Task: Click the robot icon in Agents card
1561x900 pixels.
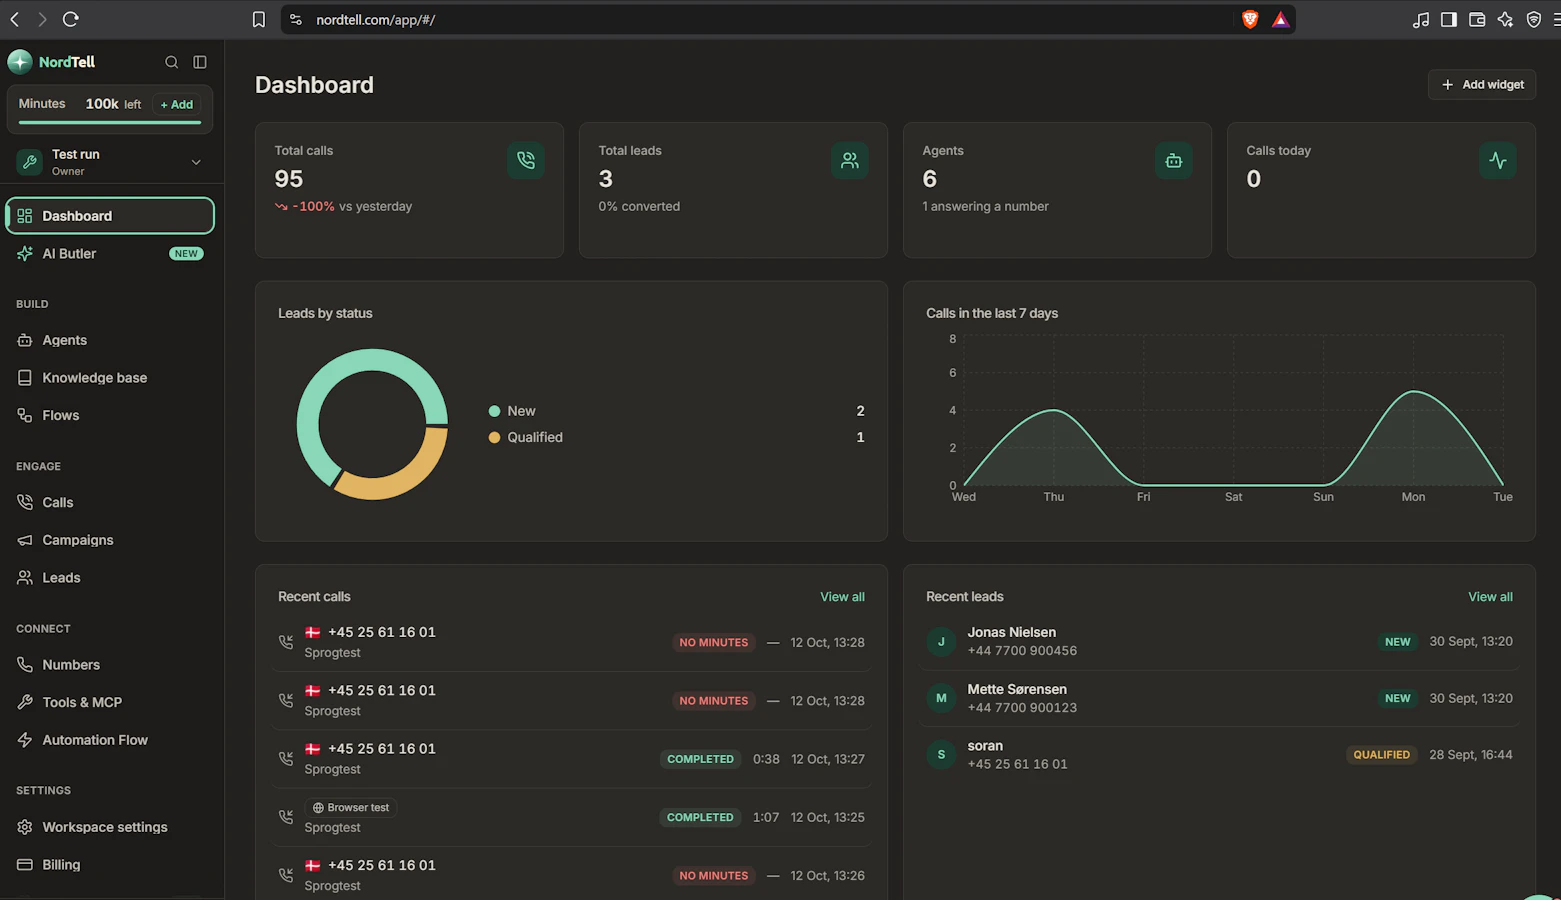Action: (x=1174, y=160)
